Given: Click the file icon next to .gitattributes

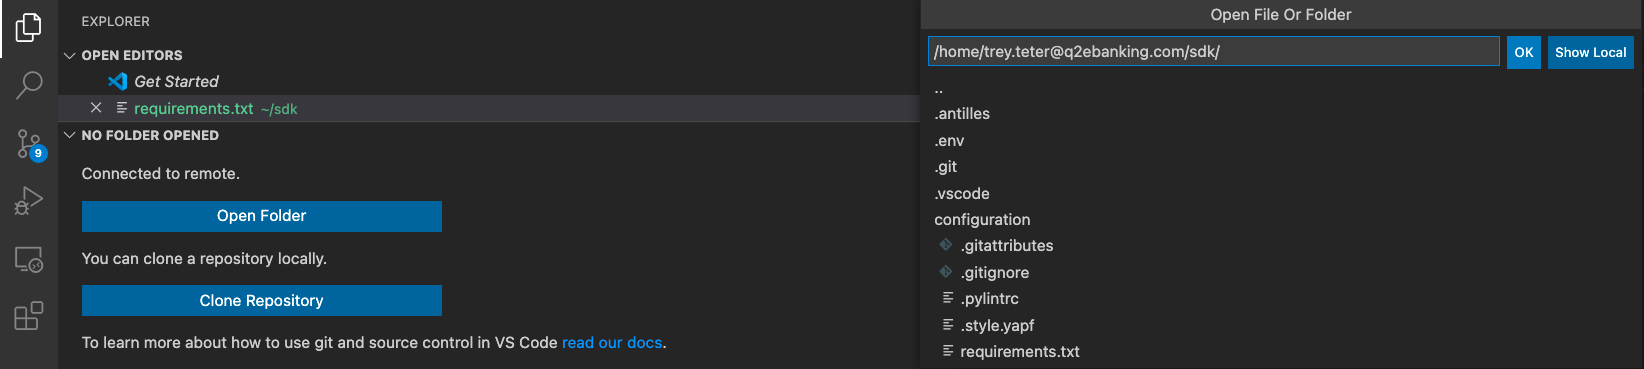Looking at the screenshot, I should pos(945,245).
